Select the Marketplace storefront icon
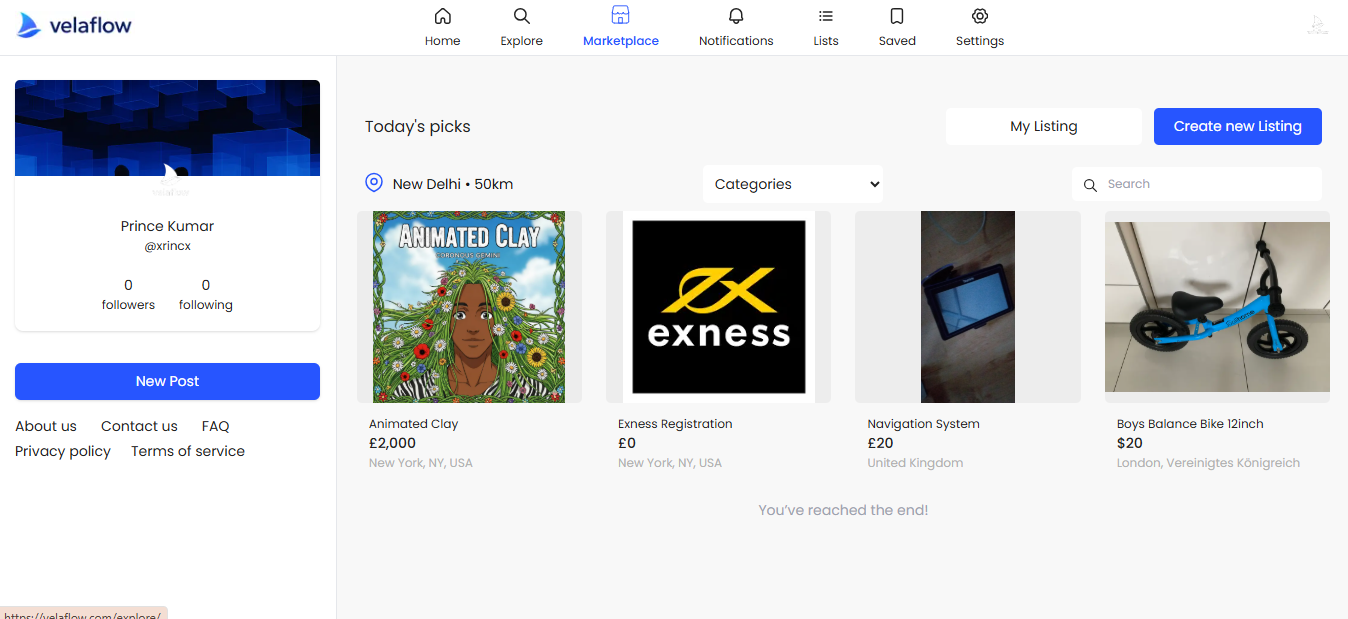 620,16
